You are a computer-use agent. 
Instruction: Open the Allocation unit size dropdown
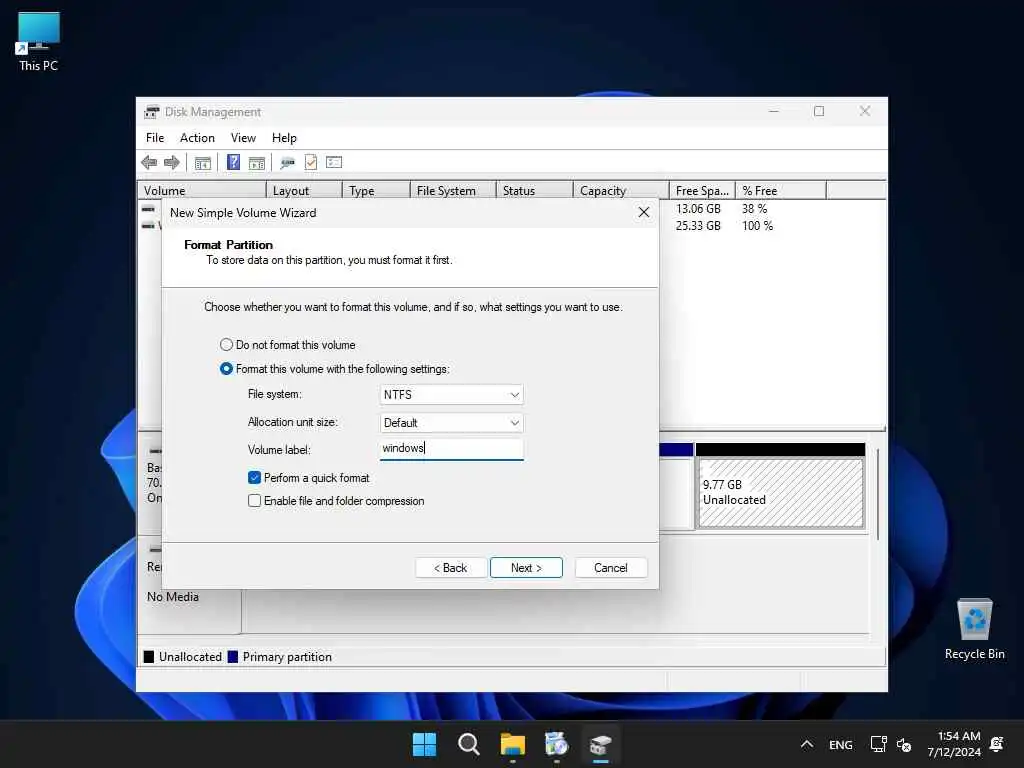click(x=451, y=423)
